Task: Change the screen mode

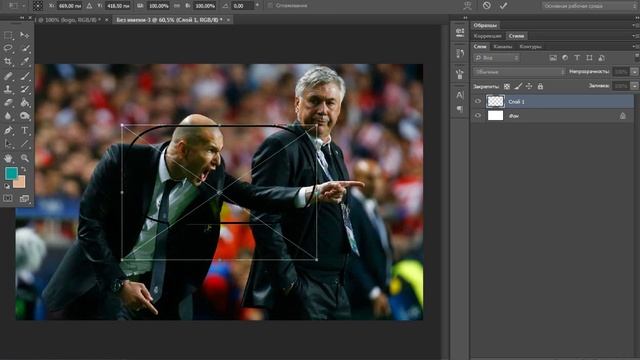Action: 24,198
